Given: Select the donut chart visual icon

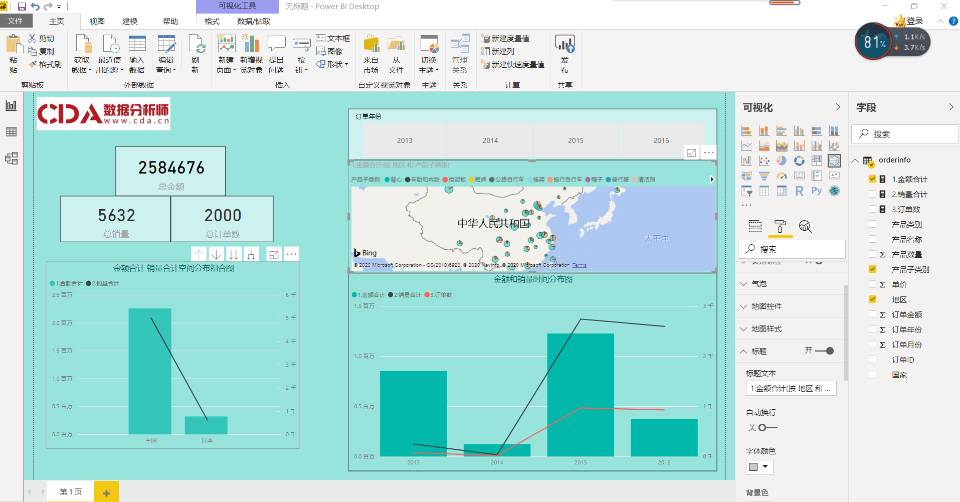Looking at the screenshot, I should [799, 160].
